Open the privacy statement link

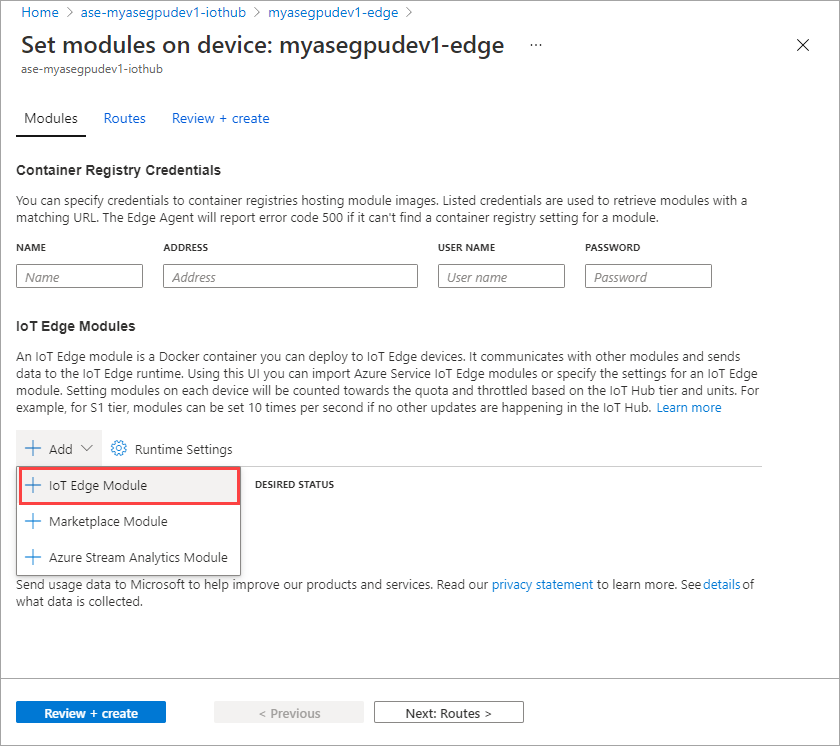[542, 584]
